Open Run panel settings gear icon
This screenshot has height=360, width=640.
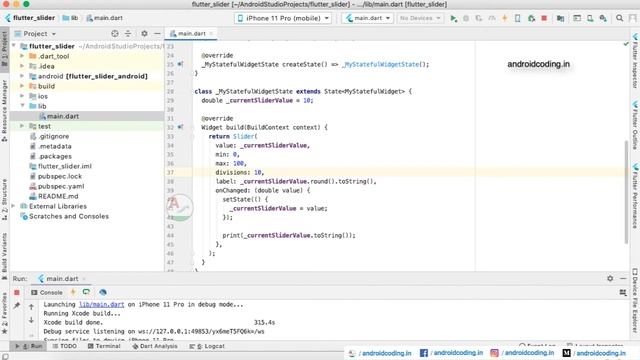610,278
